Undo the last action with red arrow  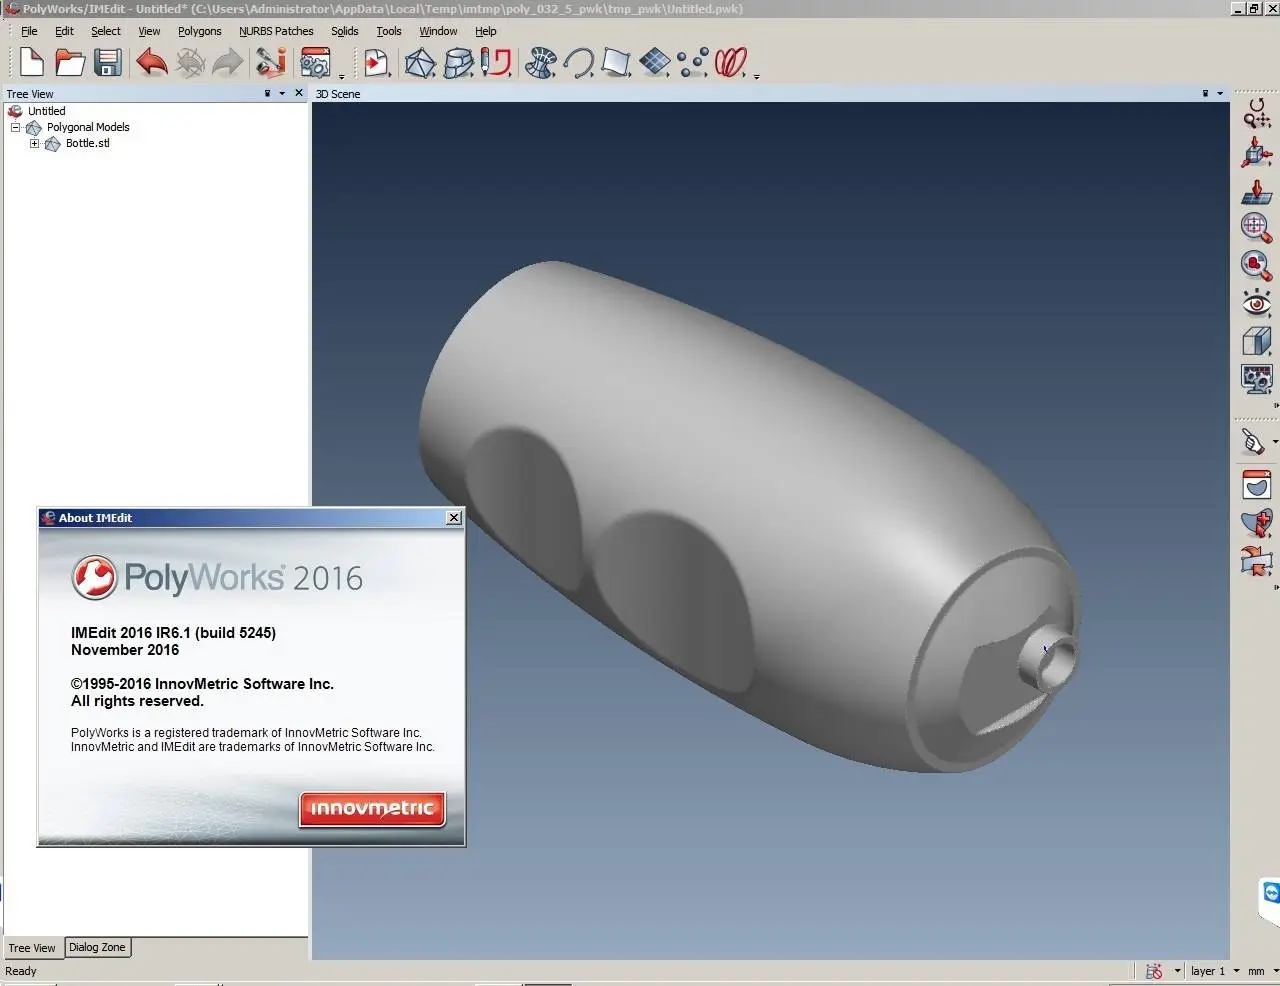(x=152, y=63)
